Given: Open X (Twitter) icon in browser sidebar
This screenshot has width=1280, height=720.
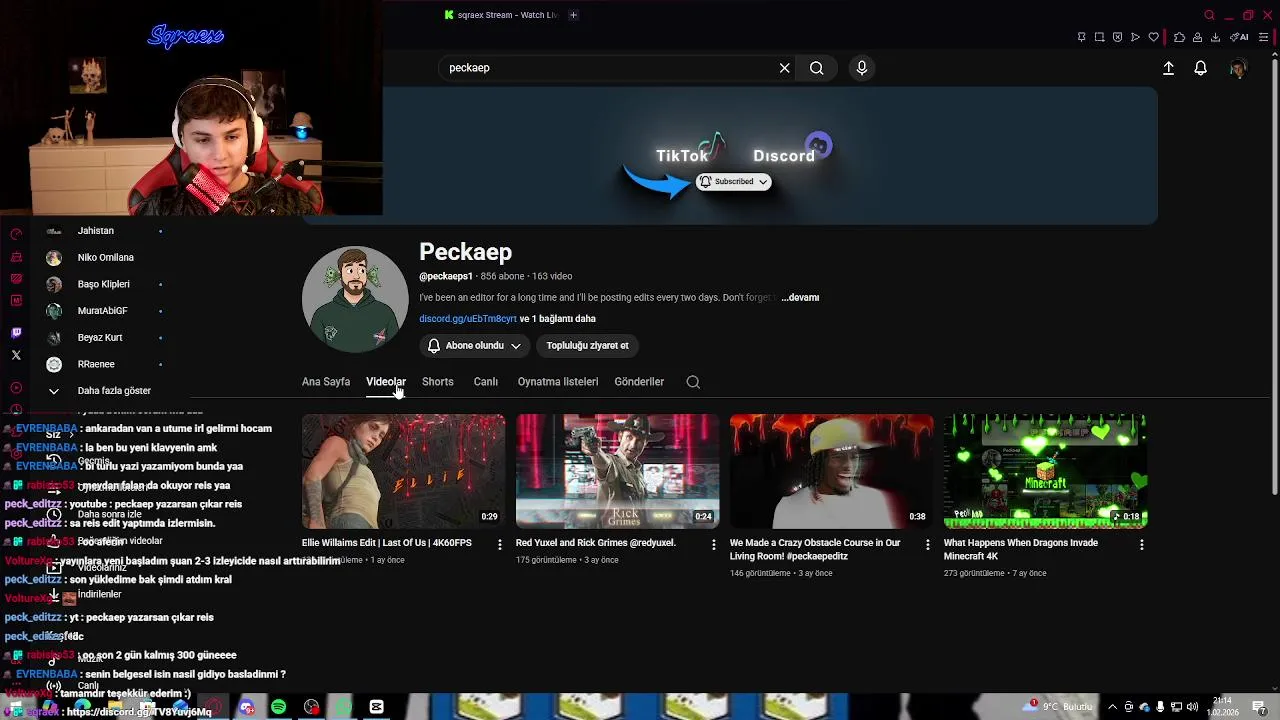Looking at the screenshot, I should 16,355.
